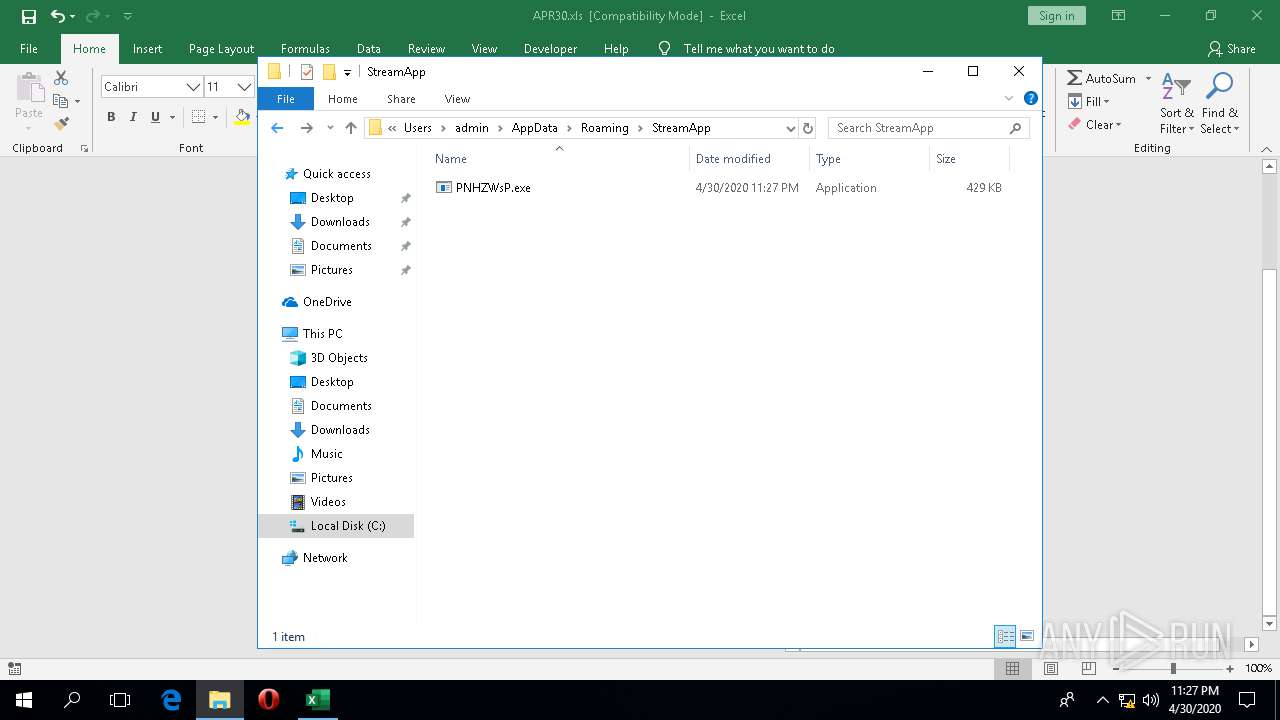The height and width of the screenshot is (720, 1280).
Task: Open Downloads under Quick access
Action: (340, 222)
